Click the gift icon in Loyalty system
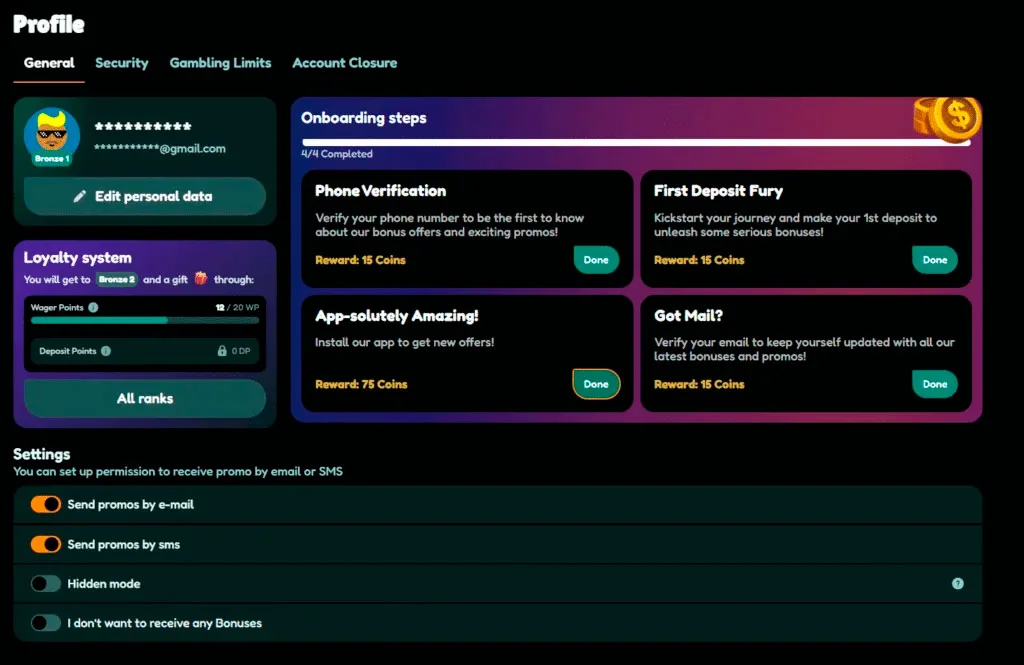 (x=200, y=279)
